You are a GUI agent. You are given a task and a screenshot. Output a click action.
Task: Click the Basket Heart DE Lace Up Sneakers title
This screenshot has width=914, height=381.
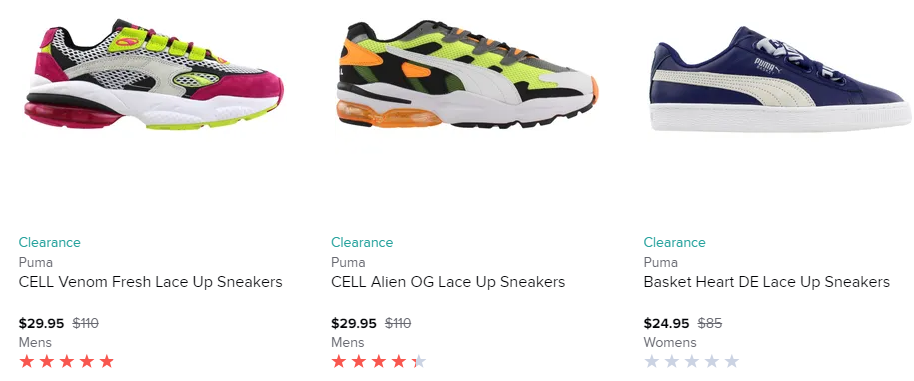point(767,282)
